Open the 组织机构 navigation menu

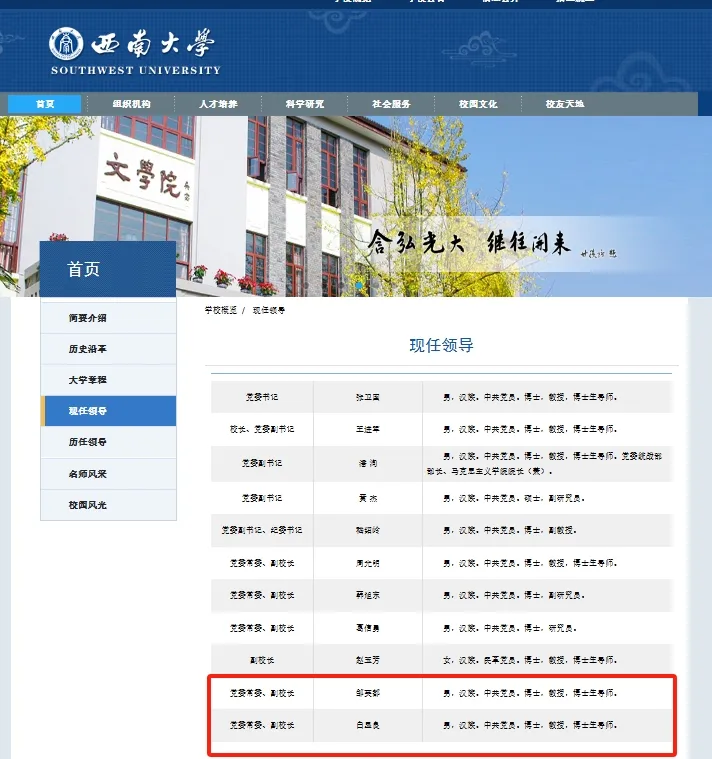coord(131,104)
